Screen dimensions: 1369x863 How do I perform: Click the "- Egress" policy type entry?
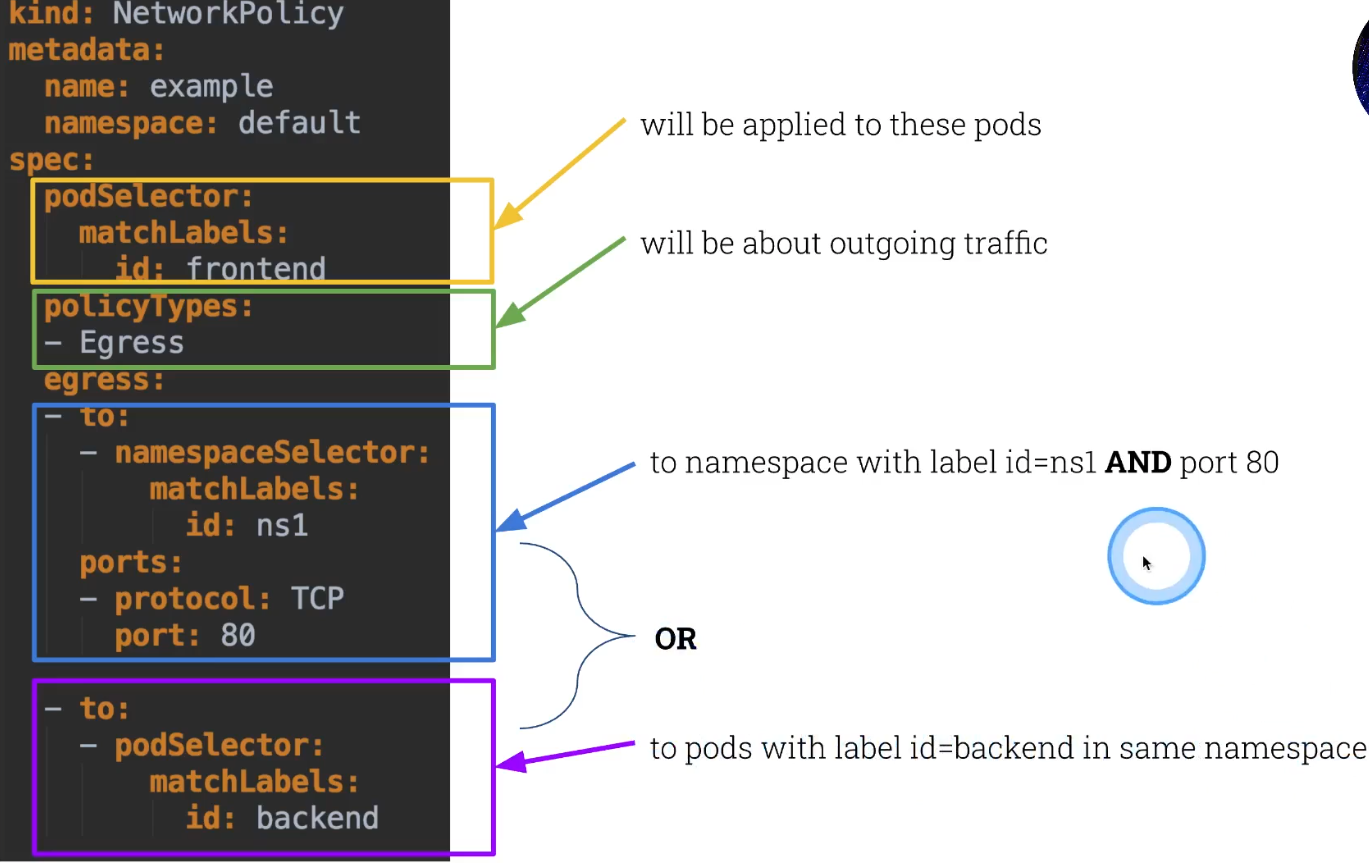click(114, 343)
